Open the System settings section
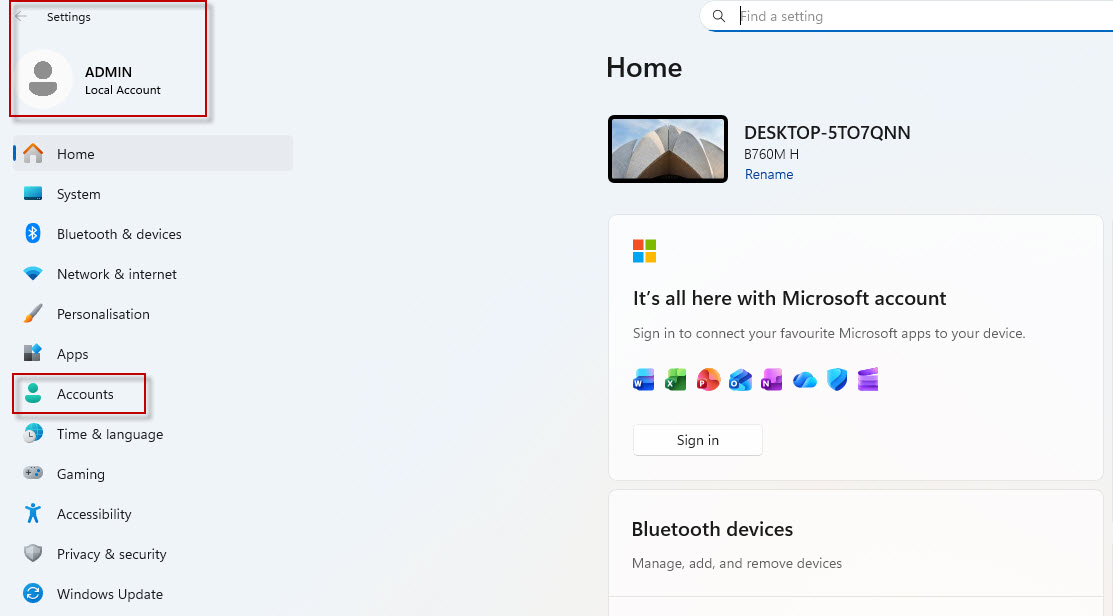This screenshot has height=616, width=1113. [153, 194]
